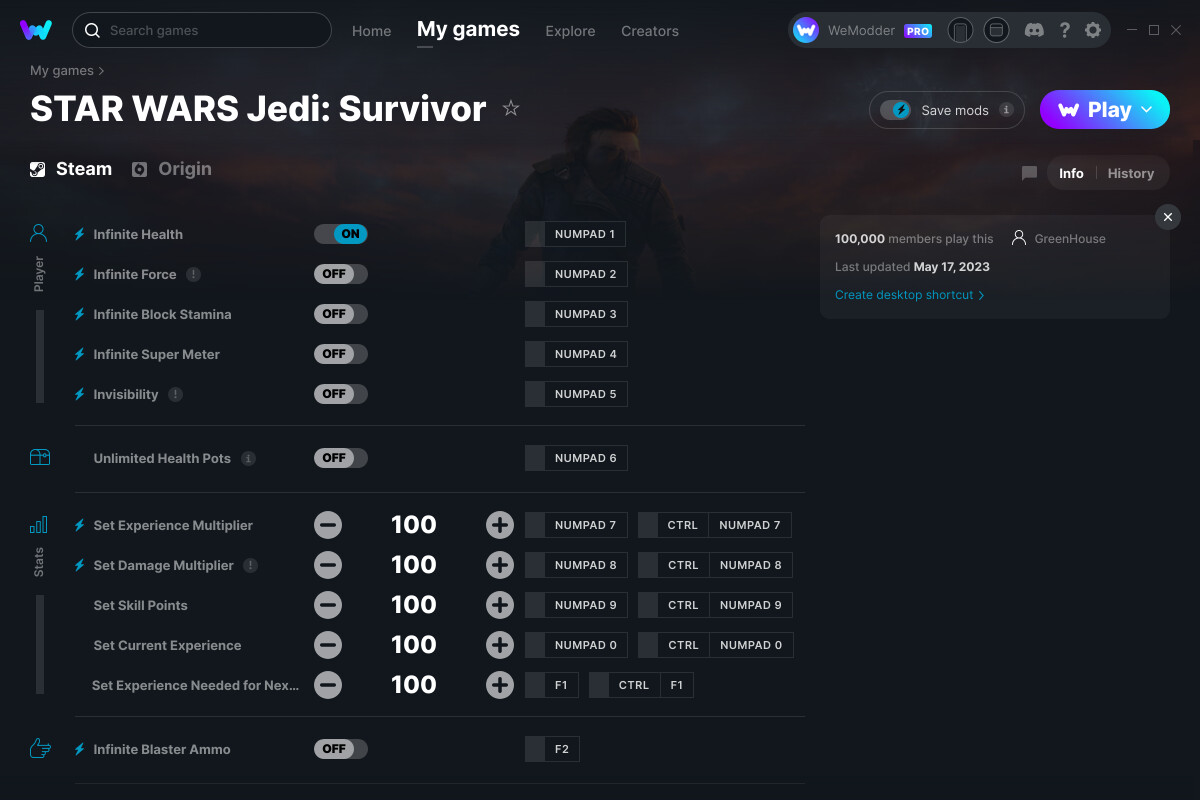
Task: Turn off Infinite Health toggle
Action: (341, 234)
